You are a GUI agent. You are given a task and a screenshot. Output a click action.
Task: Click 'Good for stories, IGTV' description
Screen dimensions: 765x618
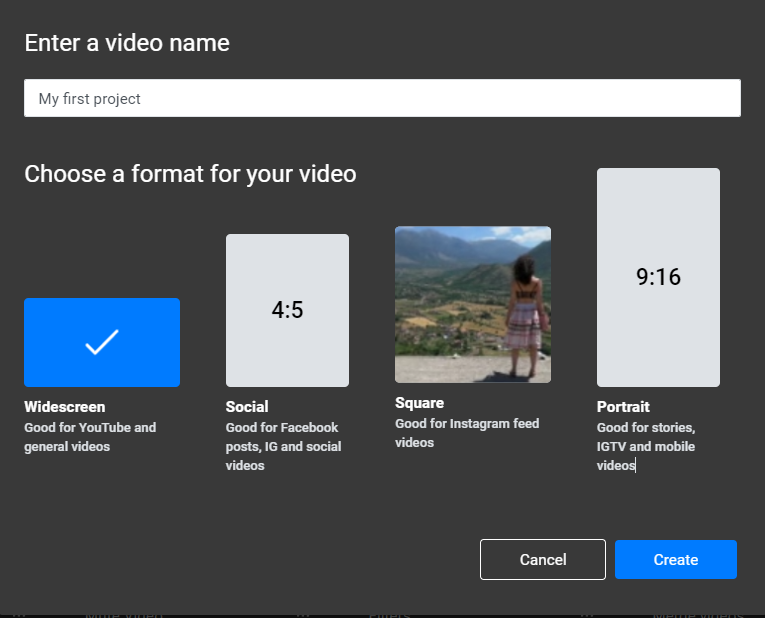(646, 446)
